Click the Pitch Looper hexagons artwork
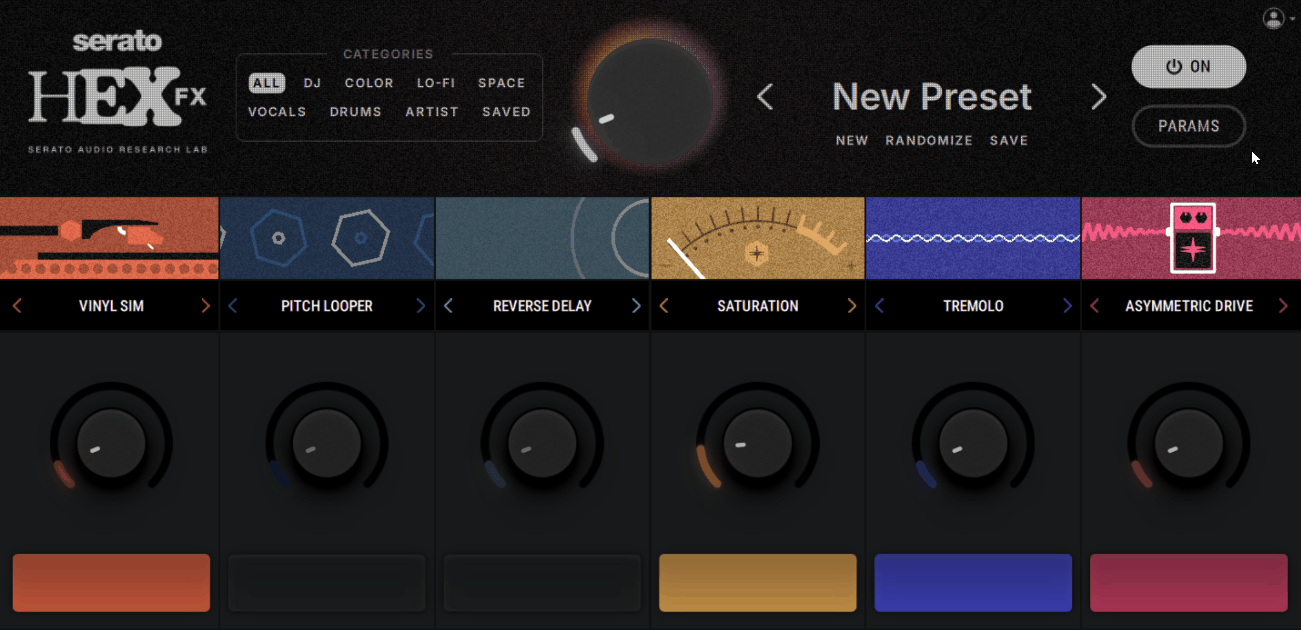 327,238
